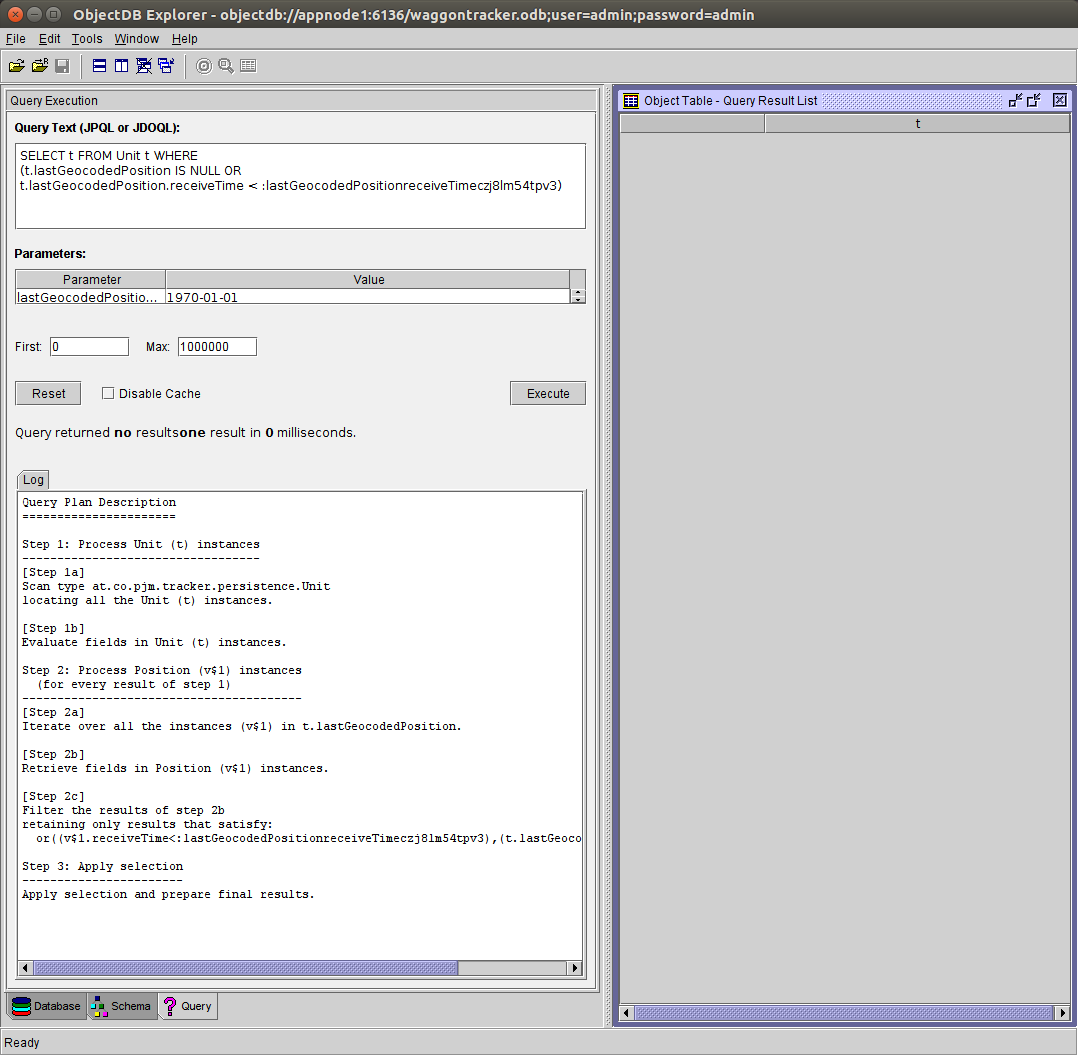The width and height of the screenshot is (1078, 1056).
Task: Click the parameters table scroll stepper
Action: (578, 296)
